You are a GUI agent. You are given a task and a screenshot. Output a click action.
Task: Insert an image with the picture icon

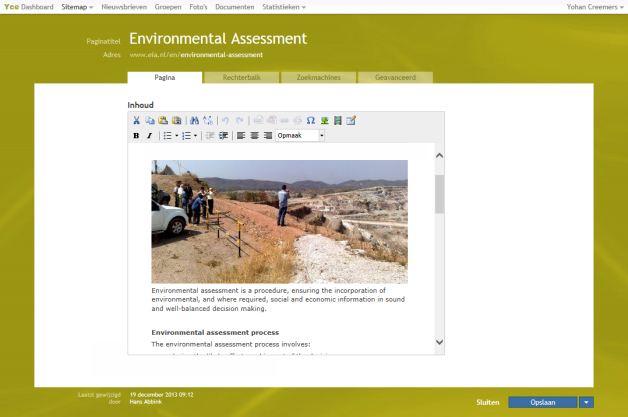[324, 121]
